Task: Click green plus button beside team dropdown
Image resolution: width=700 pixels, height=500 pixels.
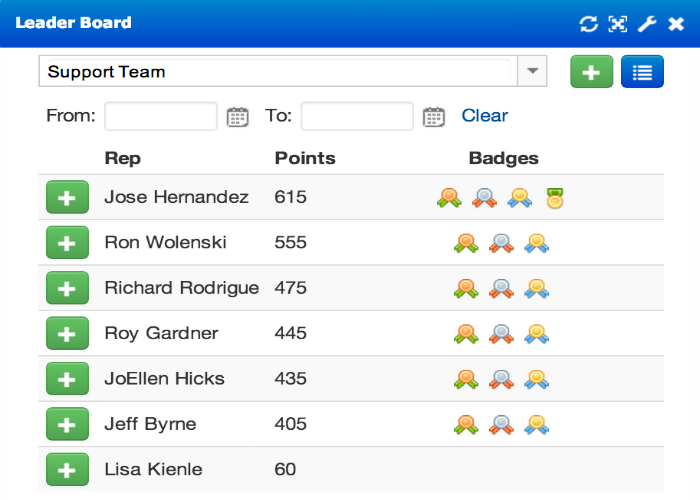Action: (592, 71)
